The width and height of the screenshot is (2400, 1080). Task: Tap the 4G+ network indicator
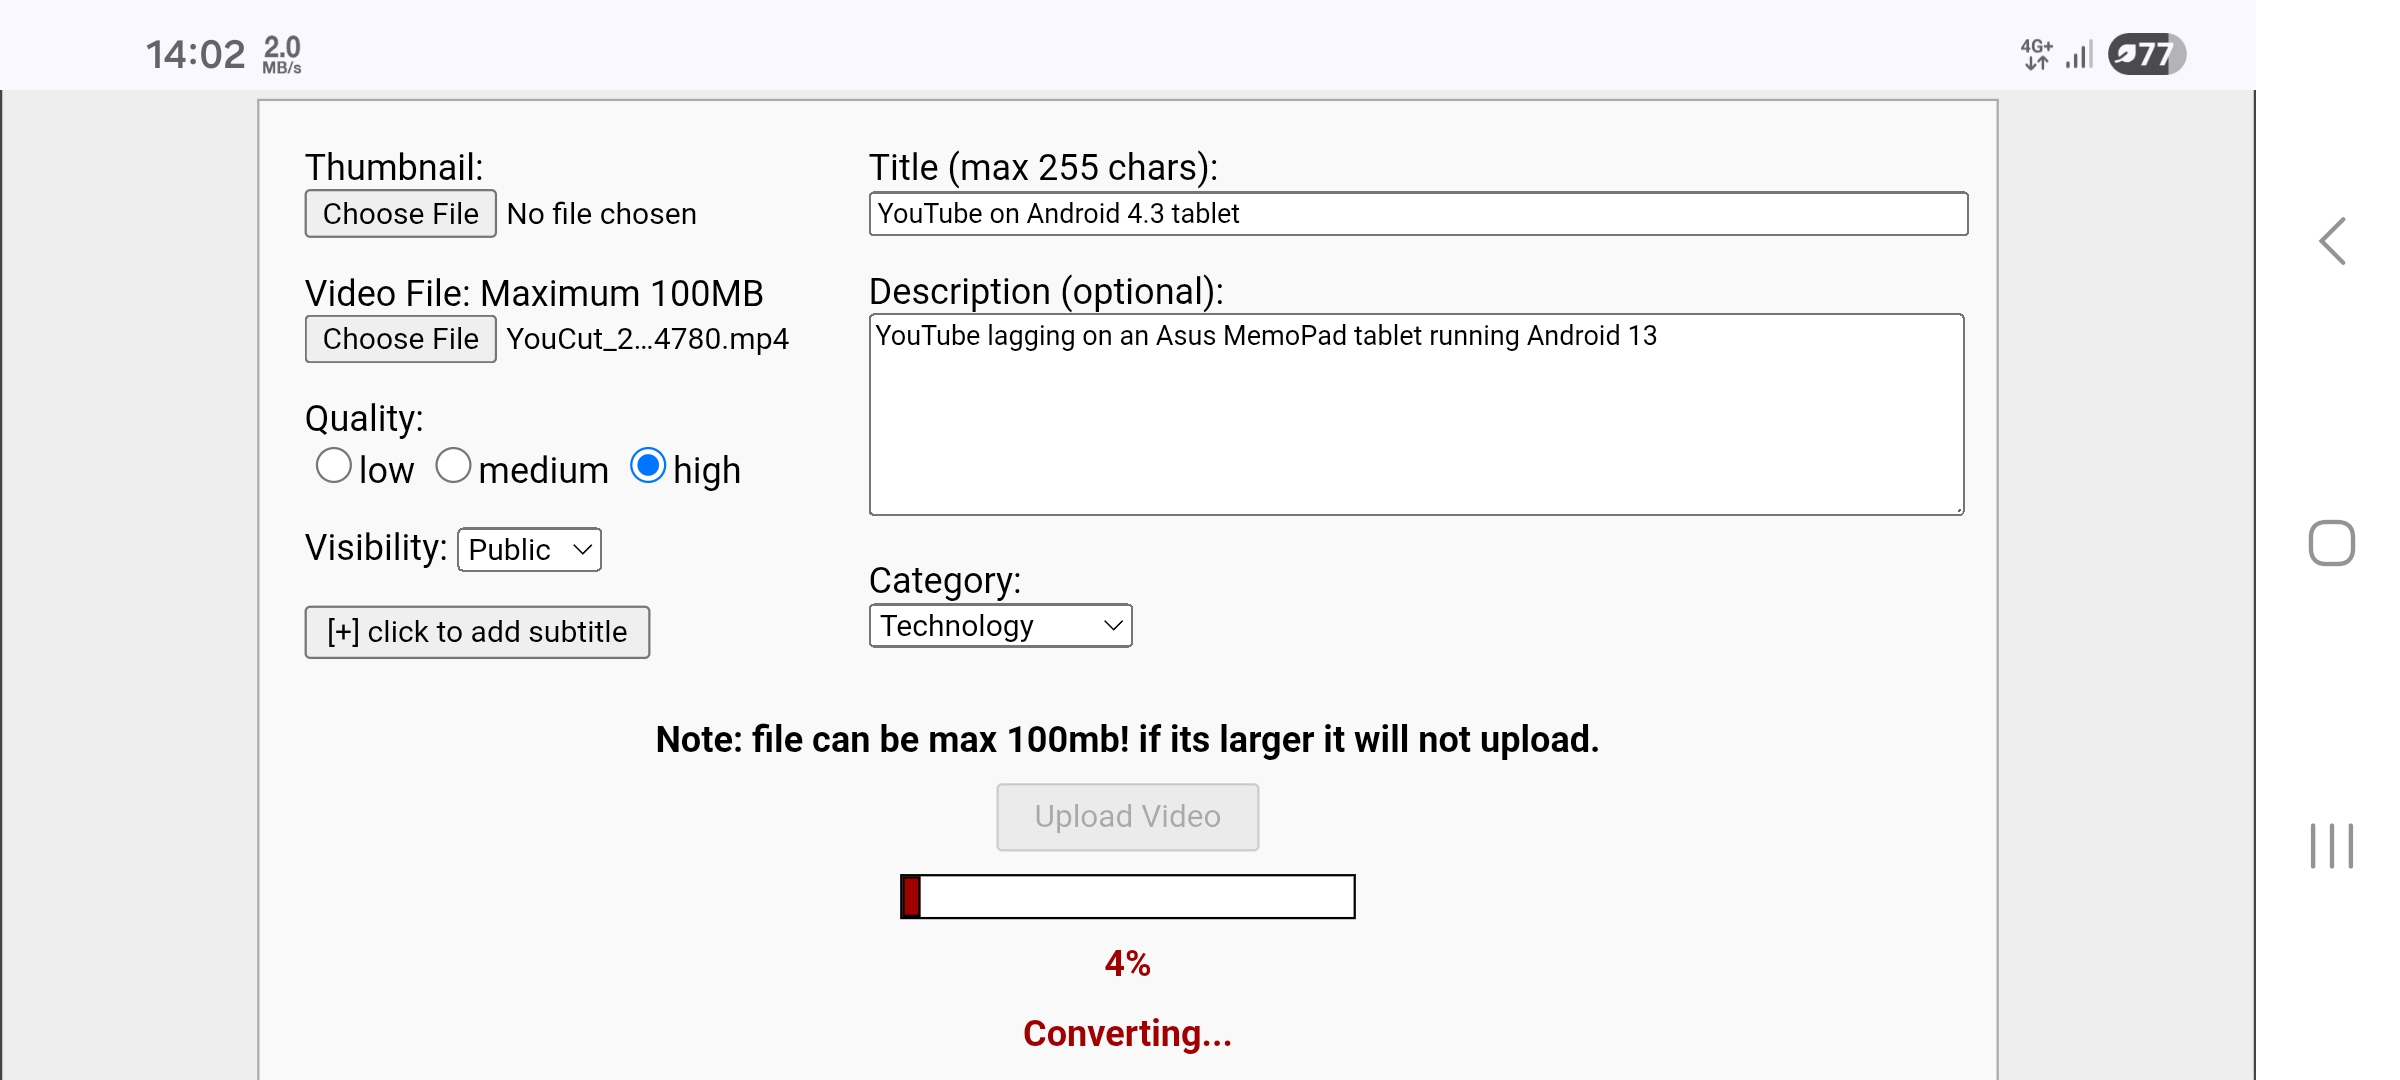click(2036, 54)
